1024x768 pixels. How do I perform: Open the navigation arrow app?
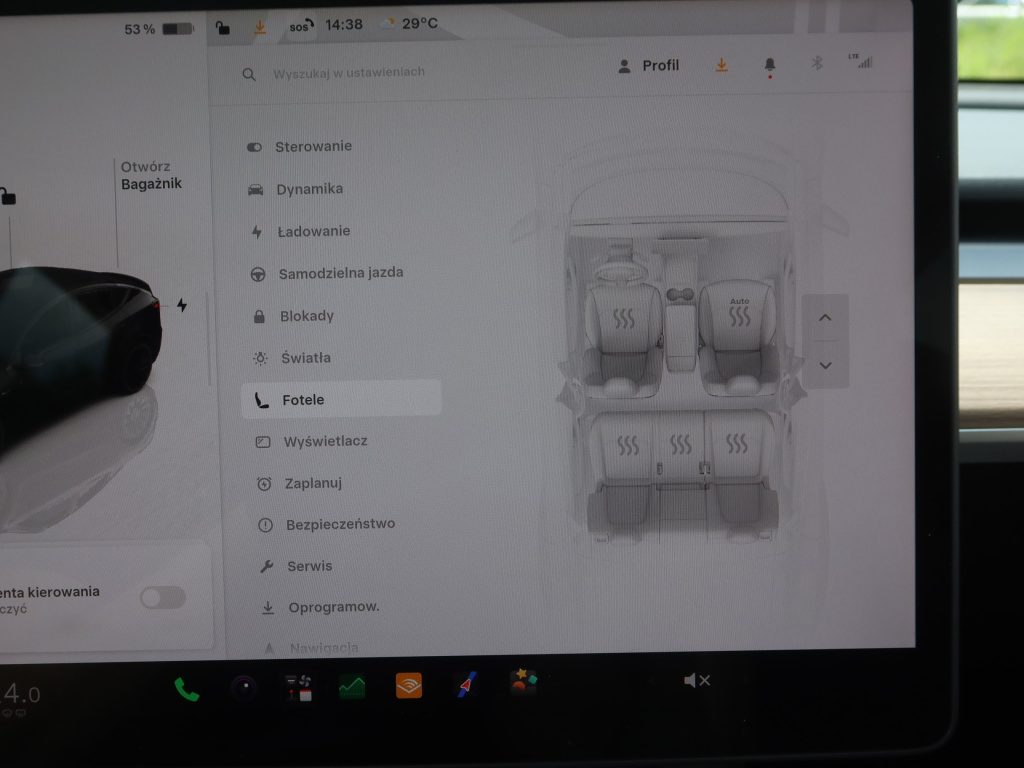pos(466,685)
